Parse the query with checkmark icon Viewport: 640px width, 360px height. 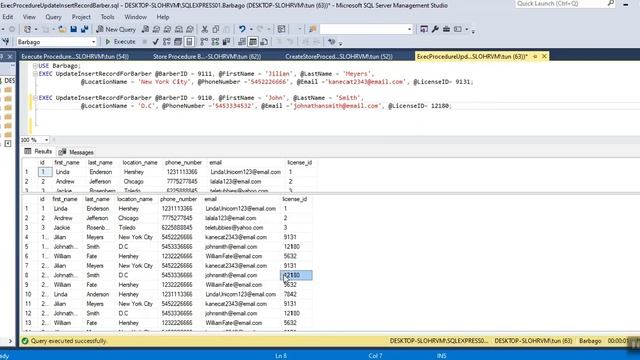click(156, 42)
